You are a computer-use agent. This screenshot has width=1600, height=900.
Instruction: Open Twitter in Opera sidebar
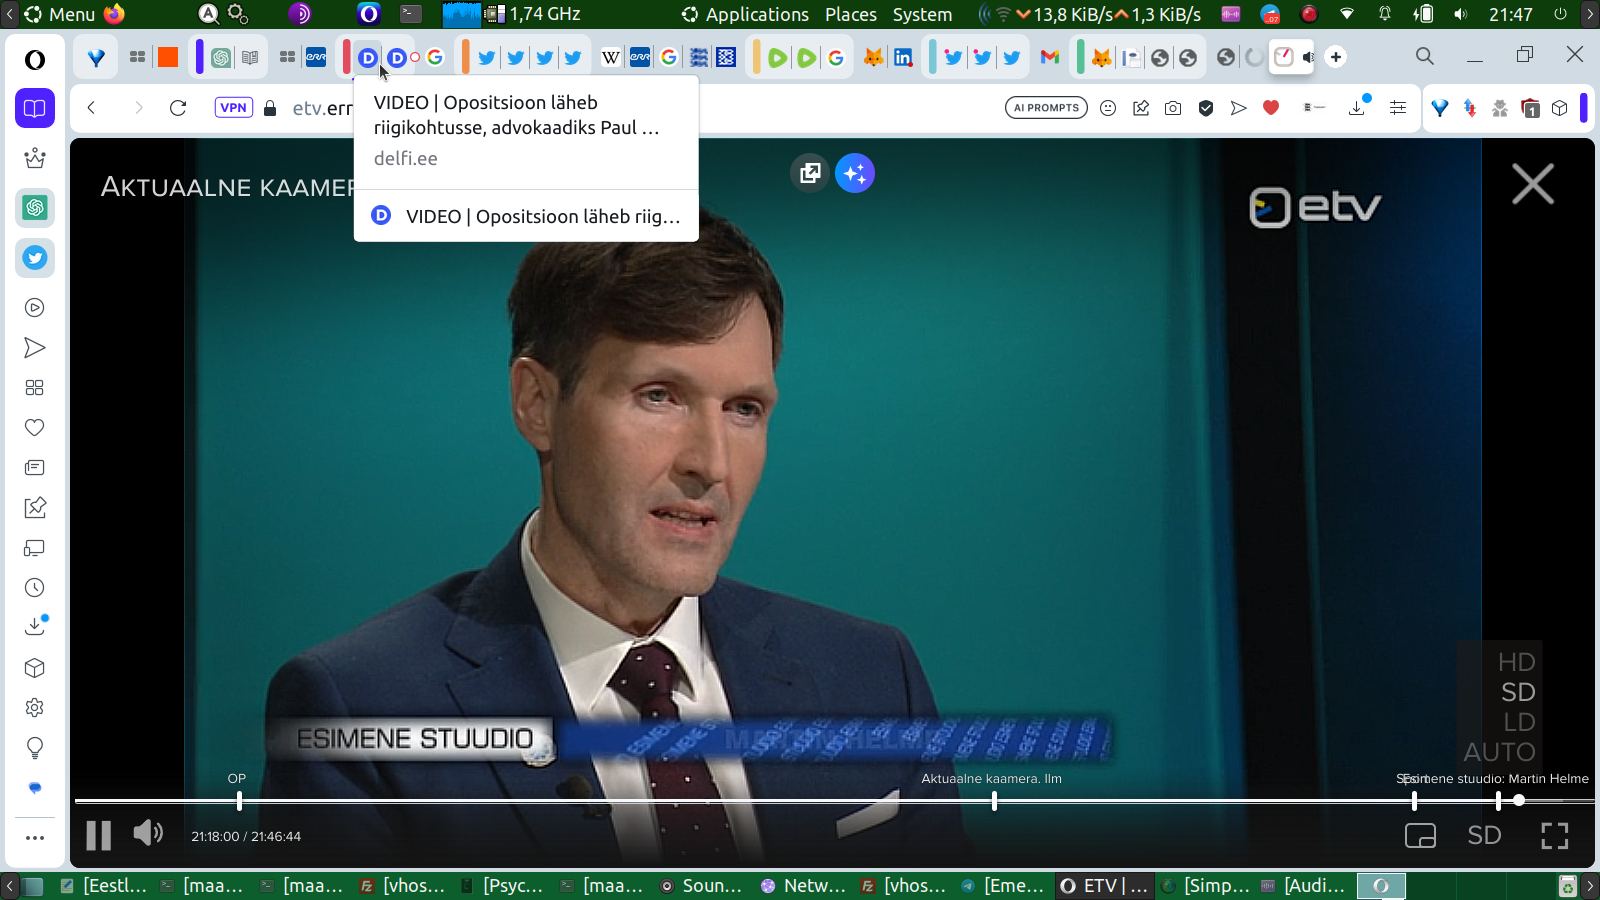tap(35, 258)
